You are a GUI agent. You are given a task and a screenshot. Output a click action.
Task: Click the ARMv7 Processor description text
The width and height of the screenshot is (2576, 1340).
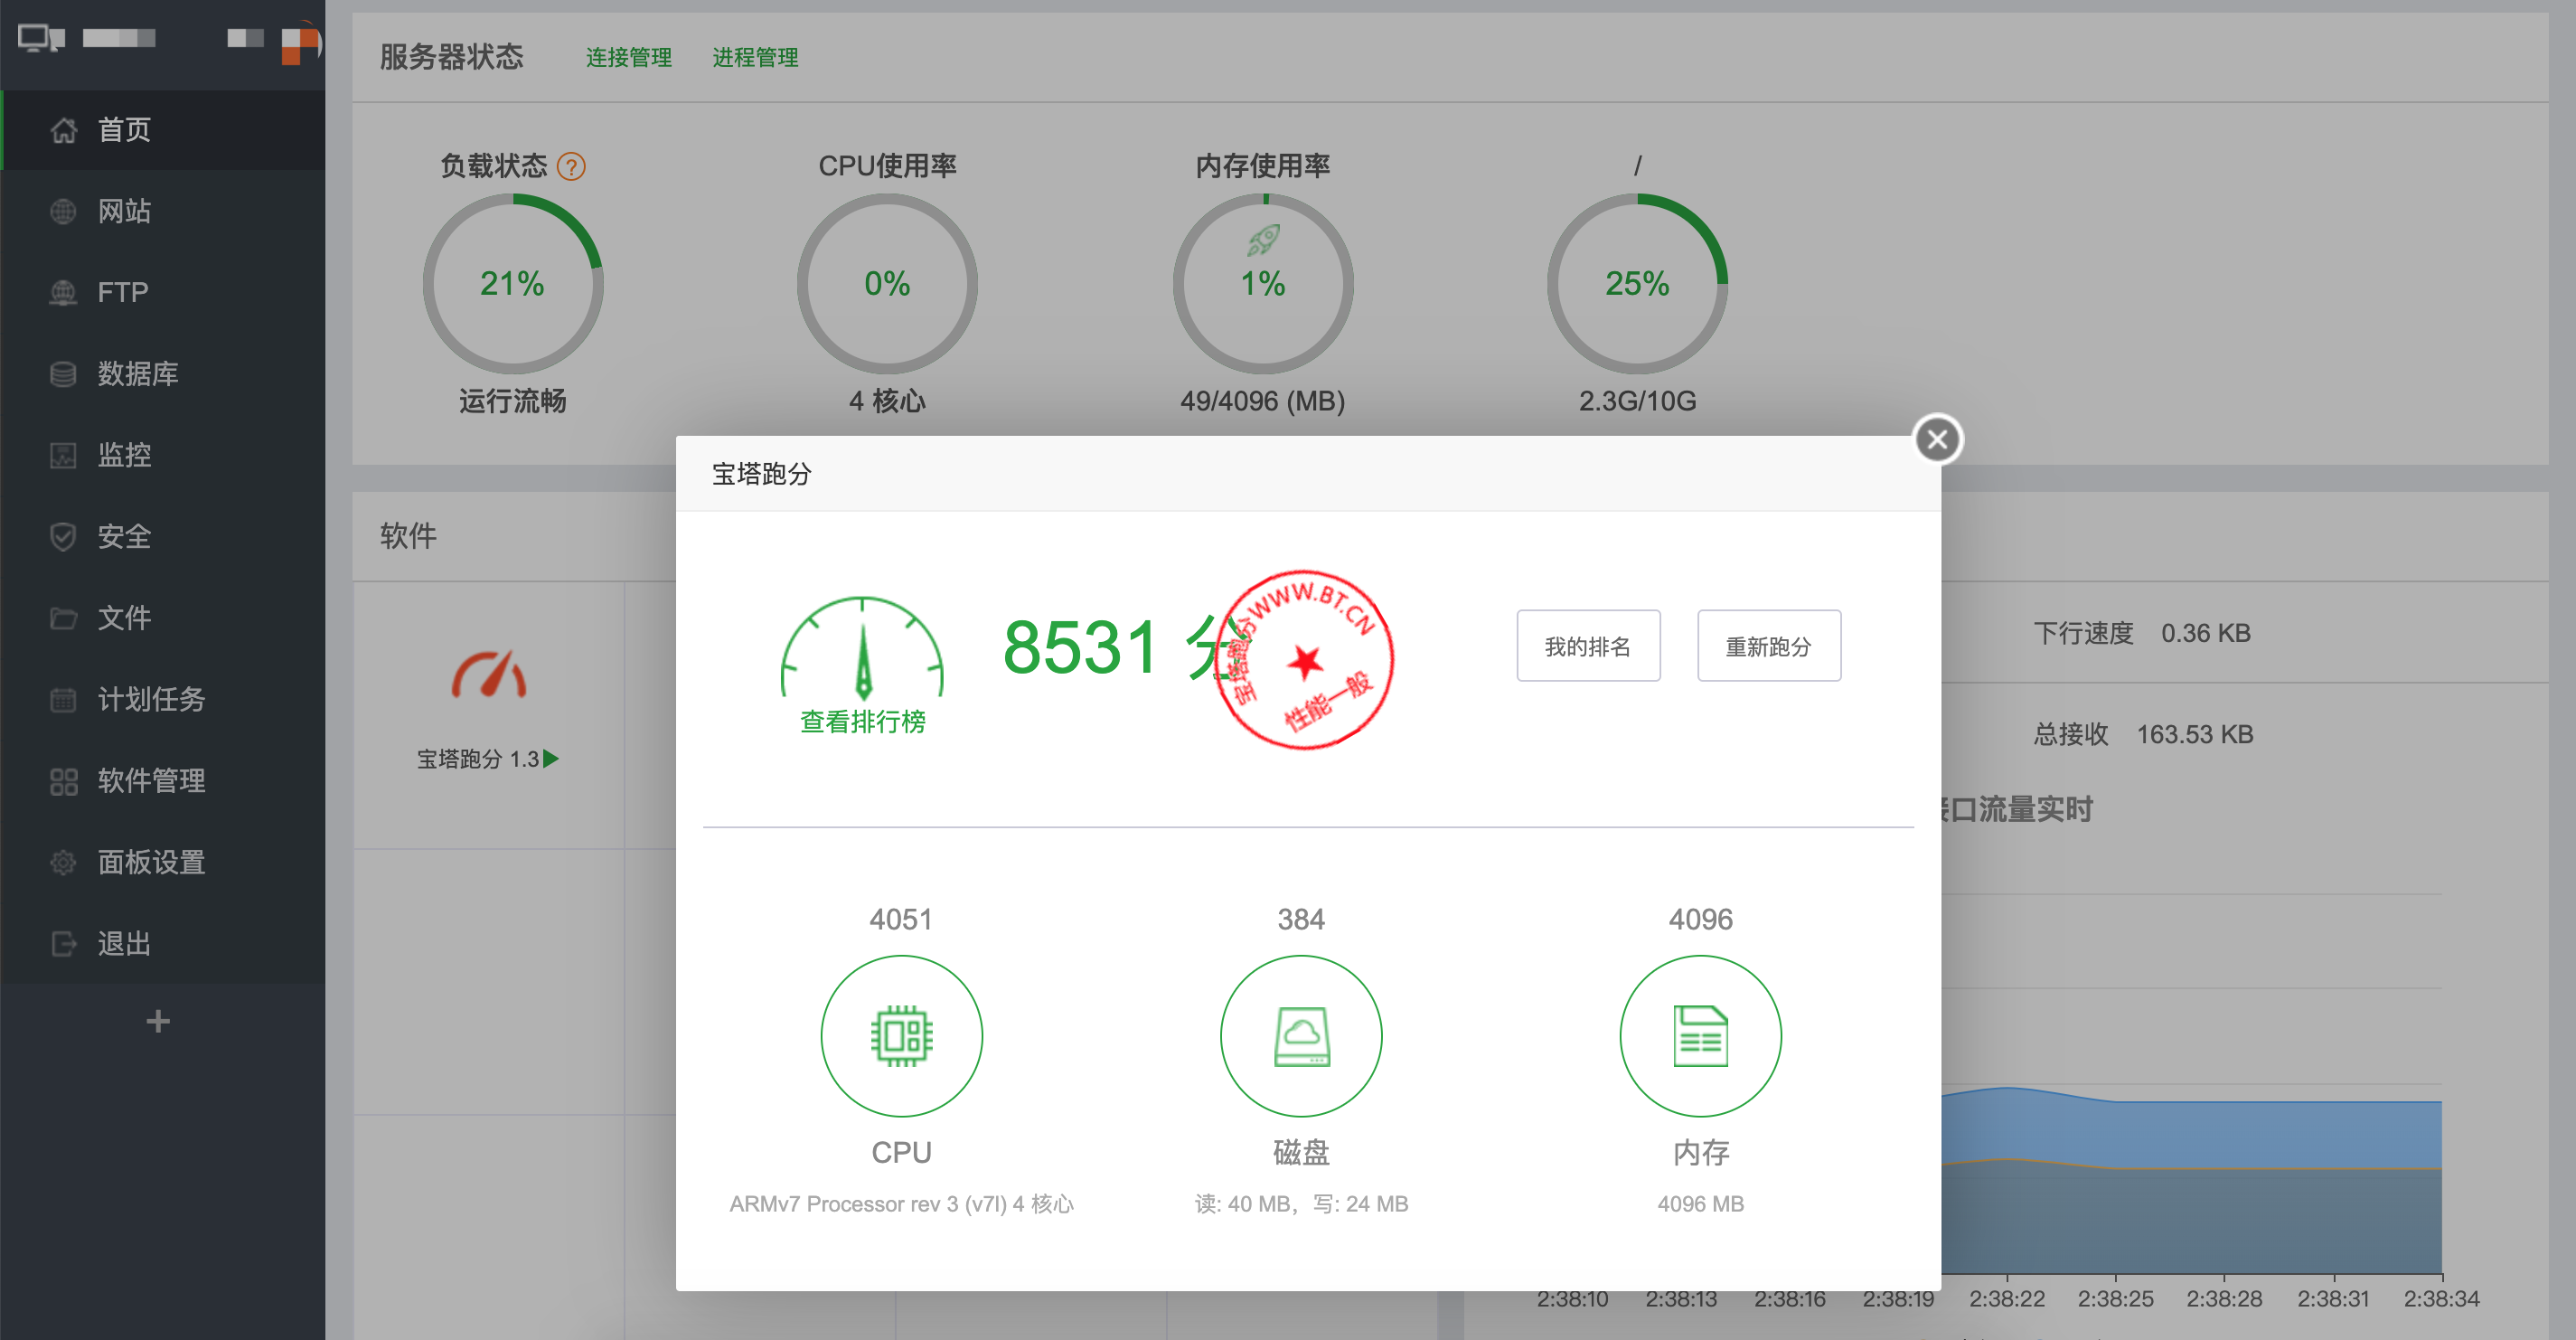pos(901,1204)
